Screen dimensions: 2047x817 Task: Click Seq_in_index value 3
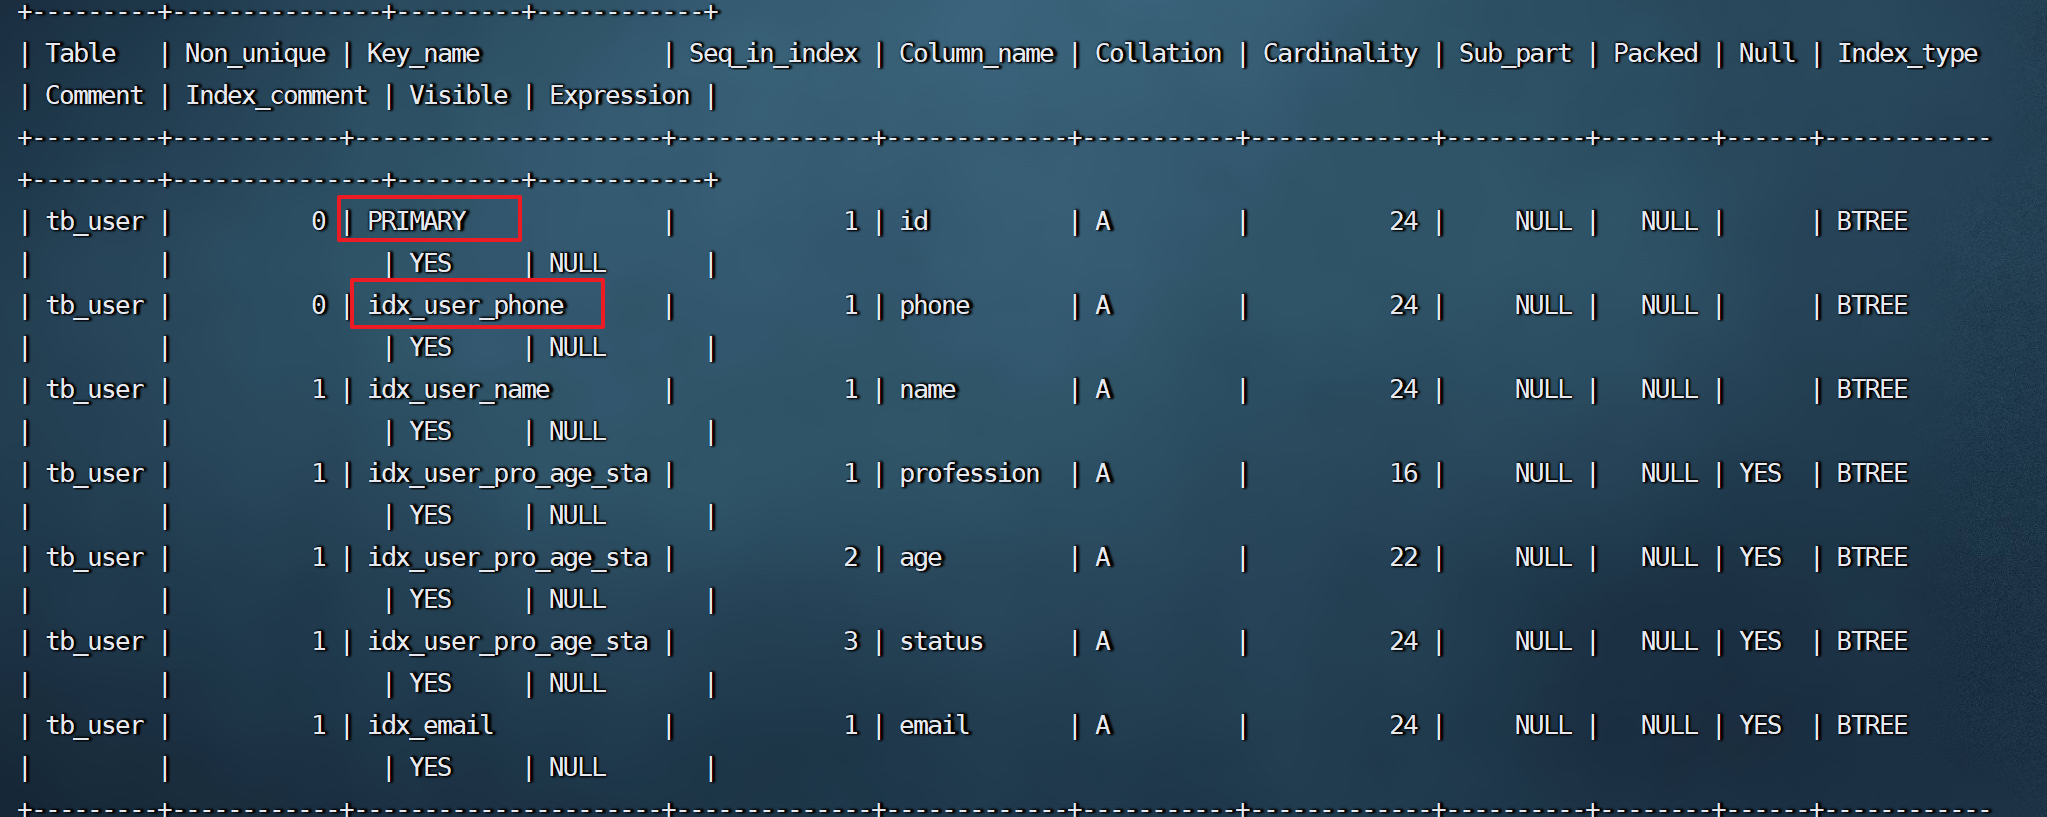point(851,641)
